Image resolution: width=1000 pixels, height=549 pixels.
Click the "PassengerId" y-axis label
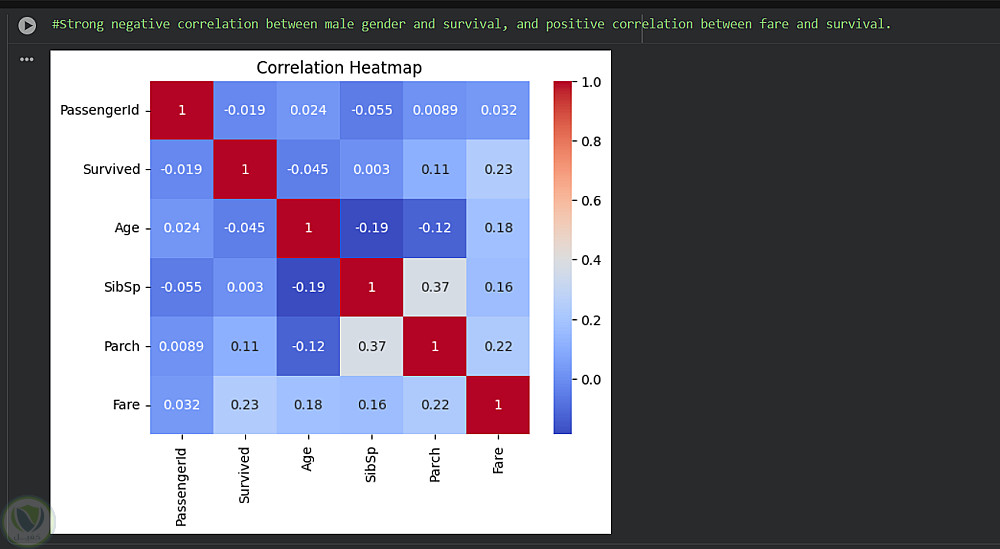tap(100, 110)
